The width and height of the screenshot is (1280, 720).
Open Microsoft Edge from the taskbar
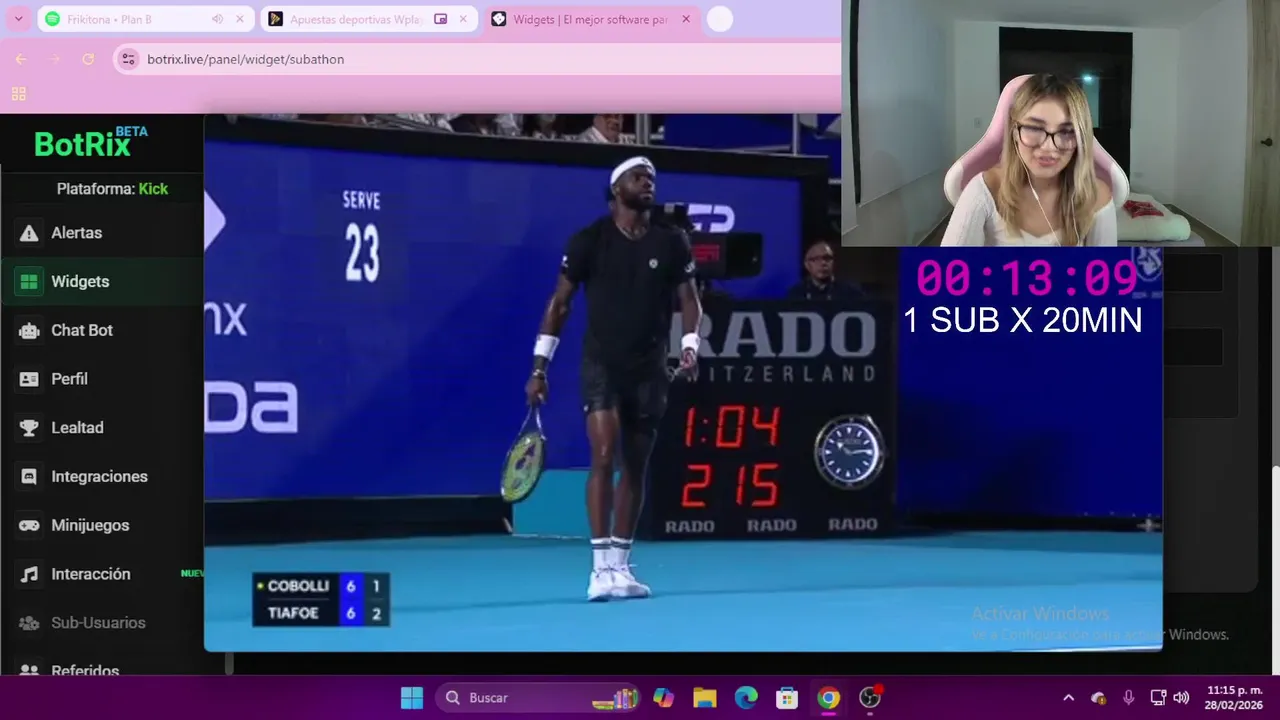(x=746, y=698)
